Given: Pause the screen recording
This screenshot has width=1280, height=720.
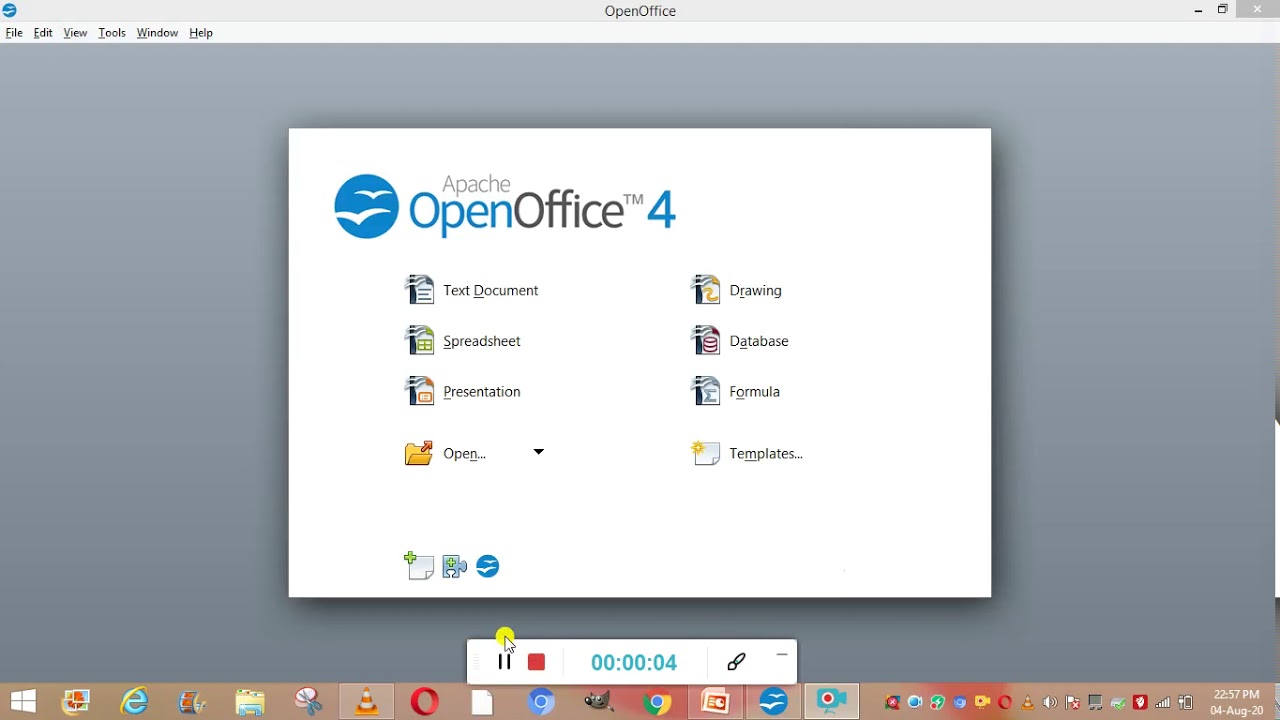Looking at the screenshot, I should click(505, 662).
